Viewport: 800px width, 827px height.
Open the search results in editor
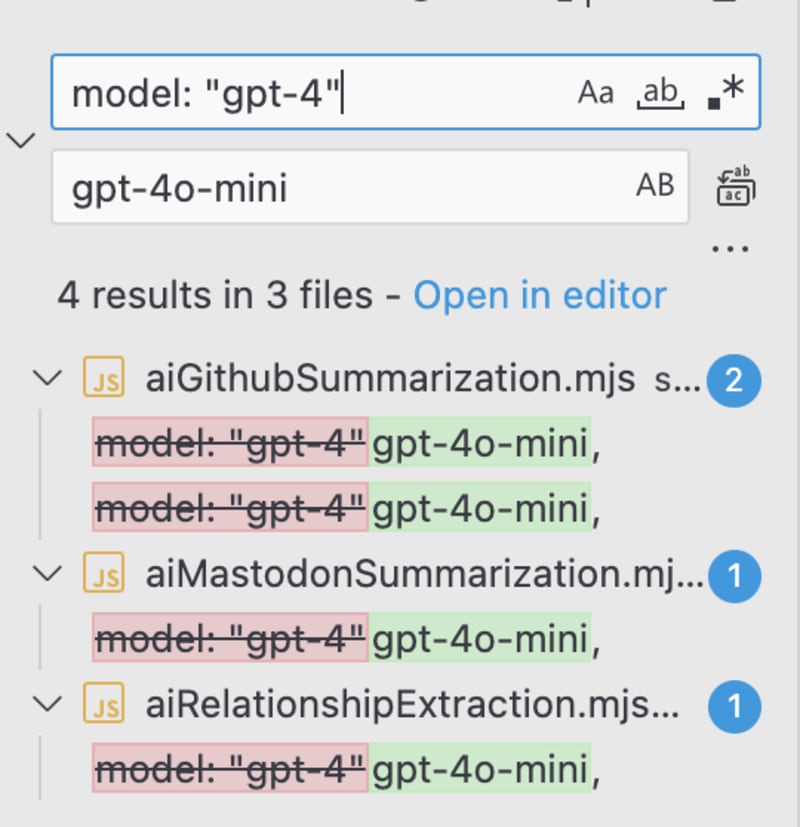pyautogui.click(x=540, y=295)
